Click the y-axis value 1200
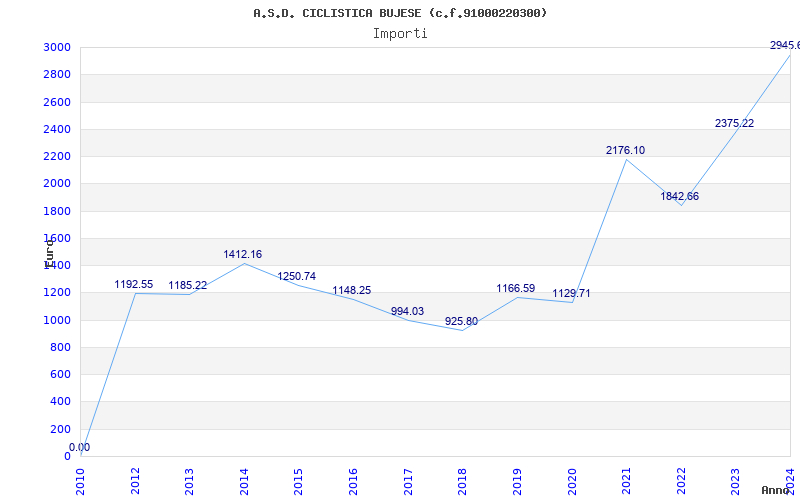This screenshot has height=500, width=800. pos(57,293)
